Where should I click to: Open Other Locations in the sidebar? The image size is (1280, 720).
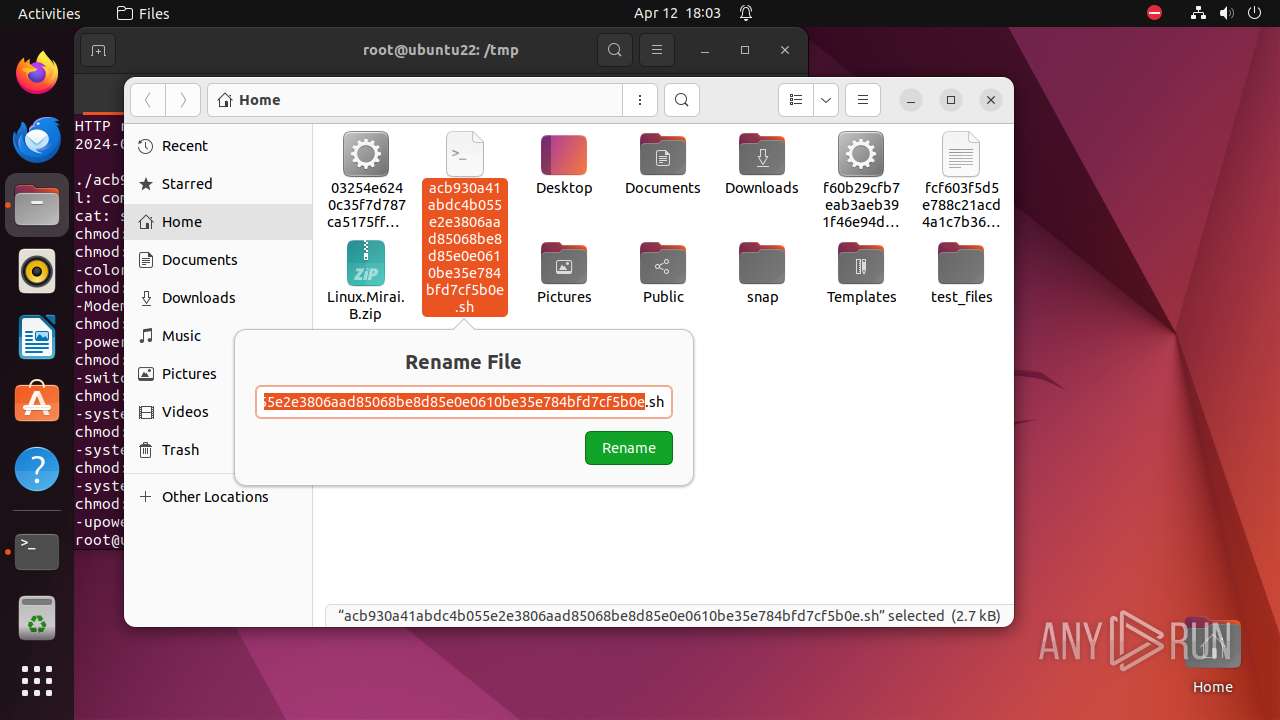click(x=218, y=497)
